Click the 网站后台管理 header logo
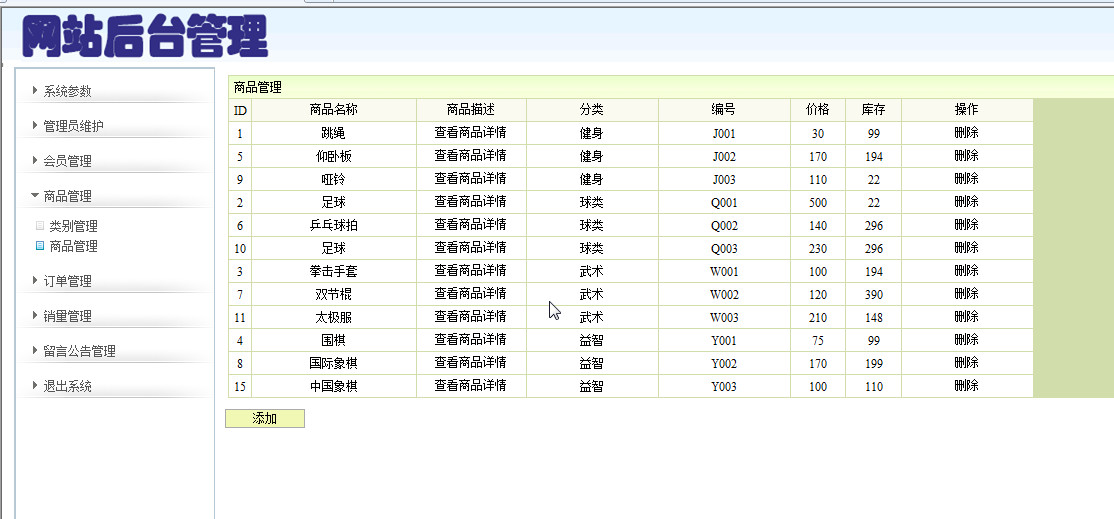 (x=145, y=35)
